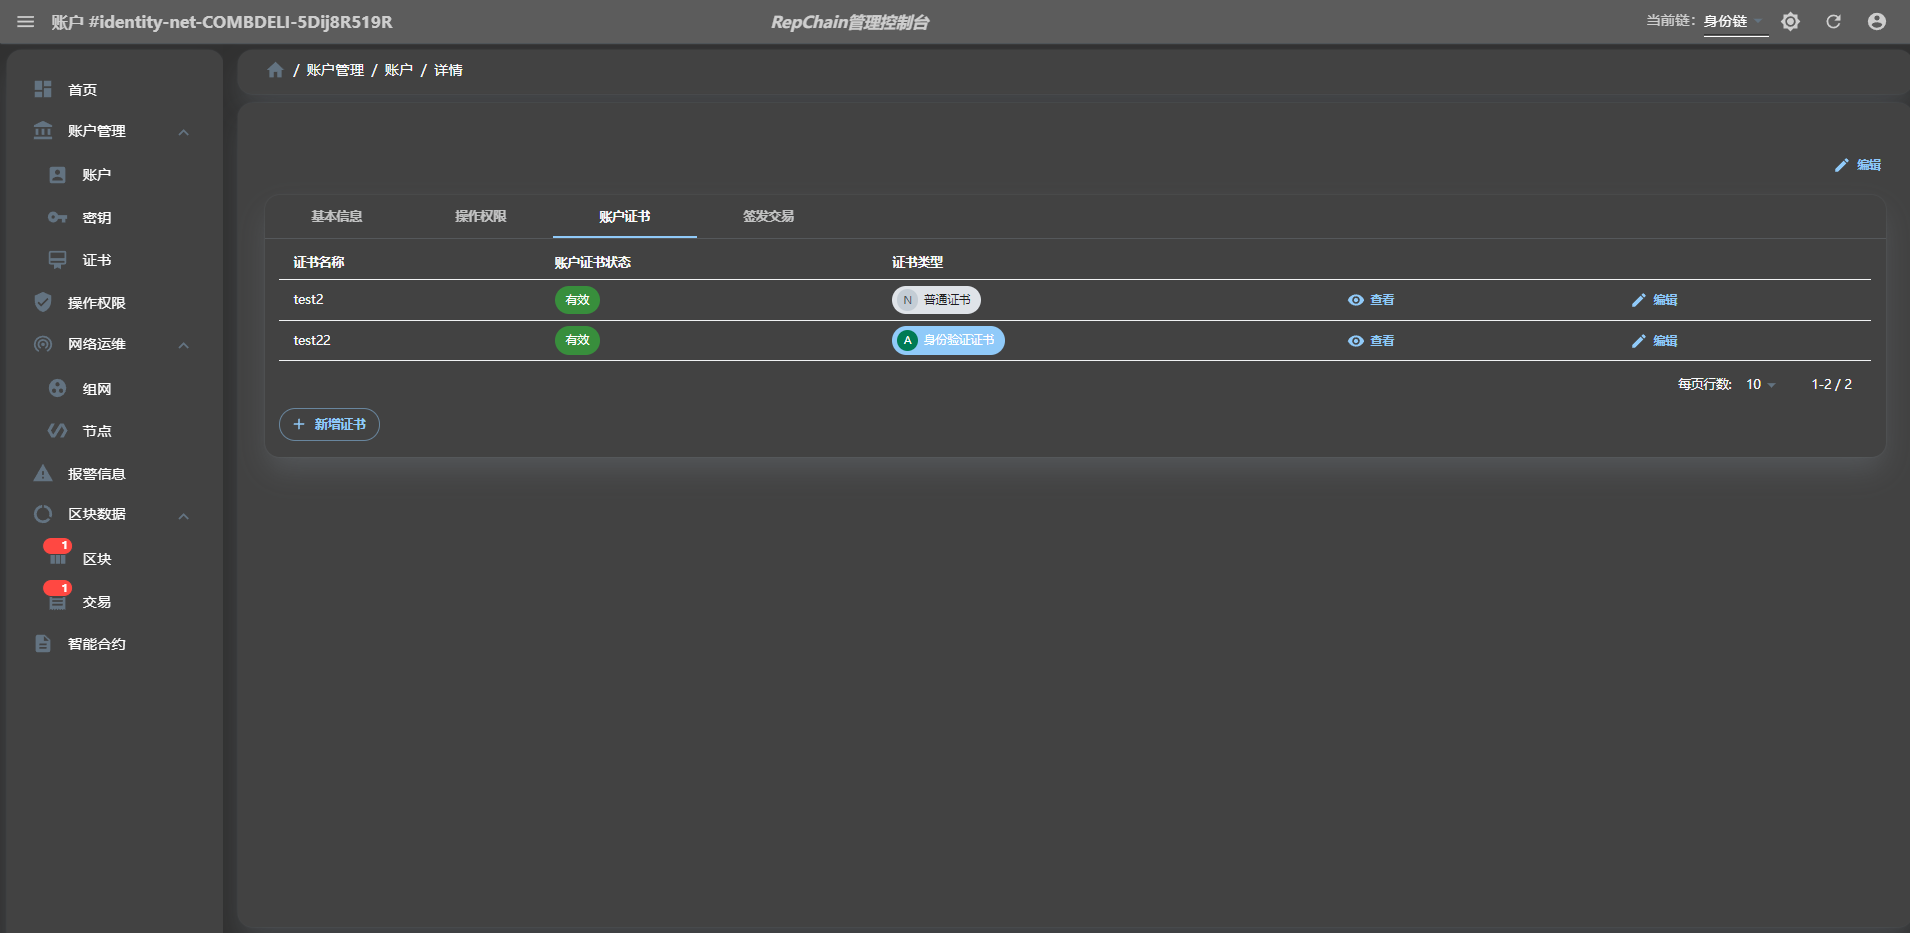Viewport: 1910px width, 933px height.
Task: Collapse the 网络运维 menu chevron
Action: (184, 345)
